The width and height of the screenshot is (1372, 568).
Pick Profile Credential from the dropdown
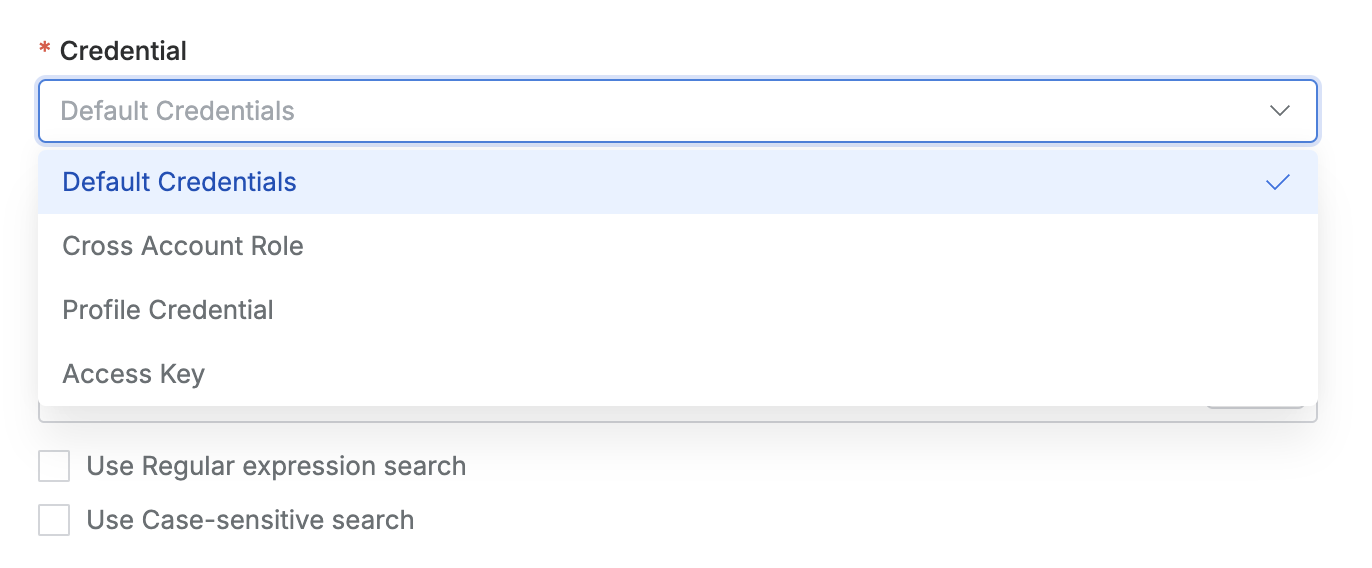tap(168, 310)
